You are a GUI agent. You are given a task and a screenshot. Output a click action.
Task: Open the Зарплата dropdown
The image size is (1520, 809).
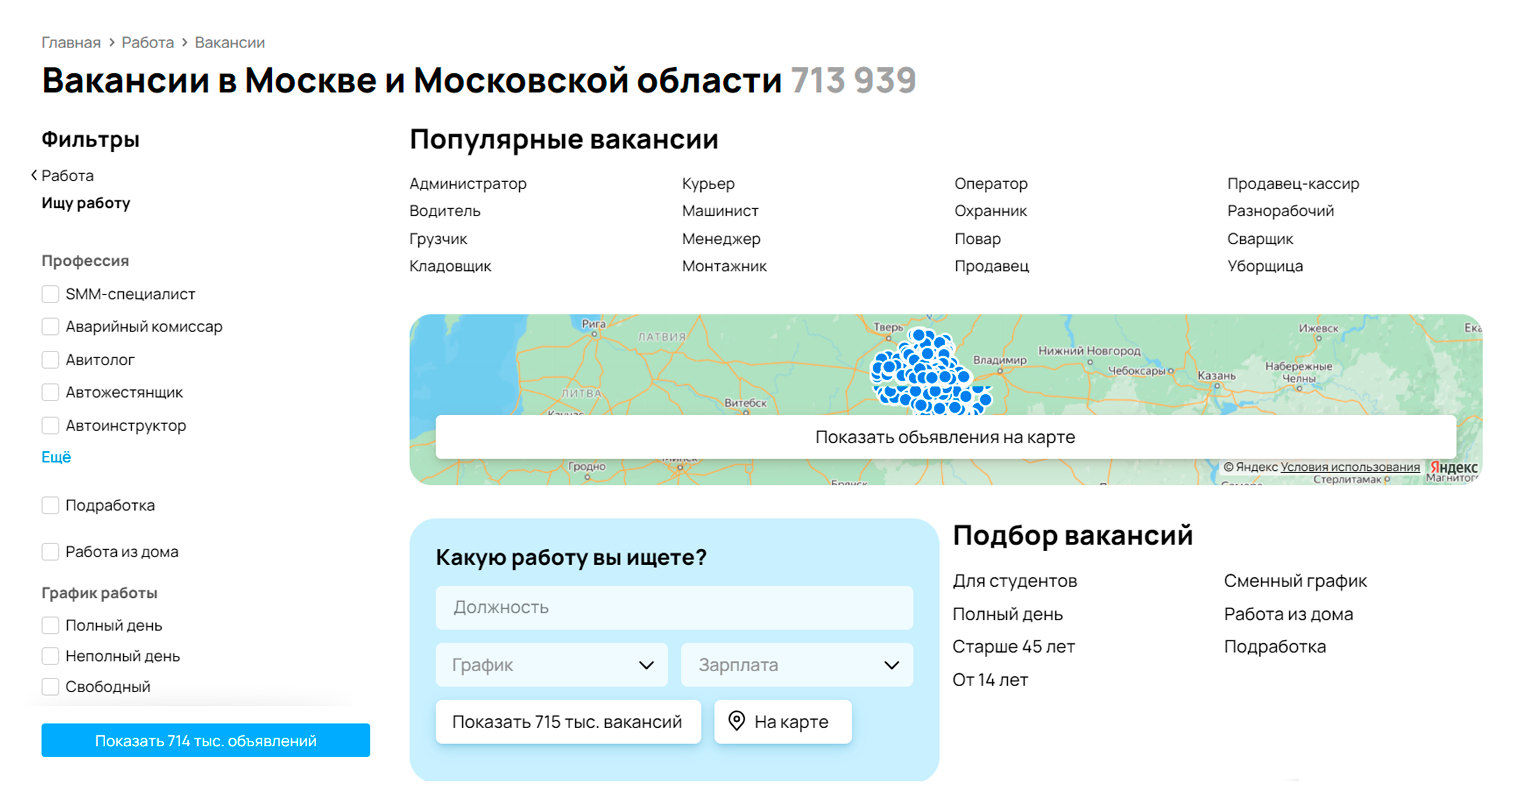pos(797,665)
